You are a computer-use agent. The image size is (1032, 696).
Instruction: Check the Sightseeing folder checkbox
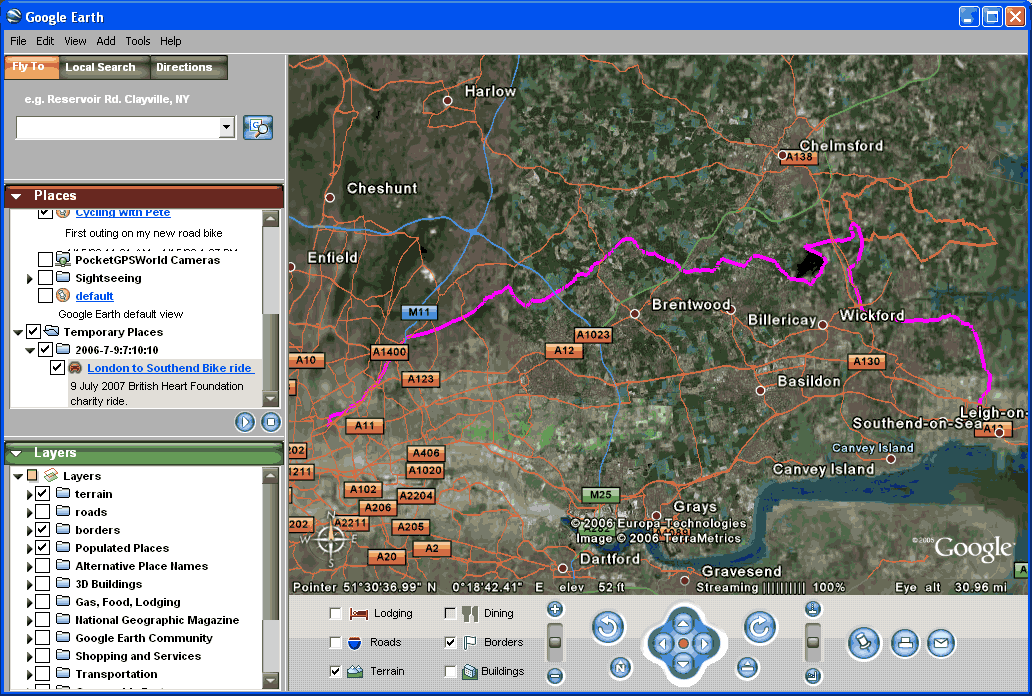45,277
